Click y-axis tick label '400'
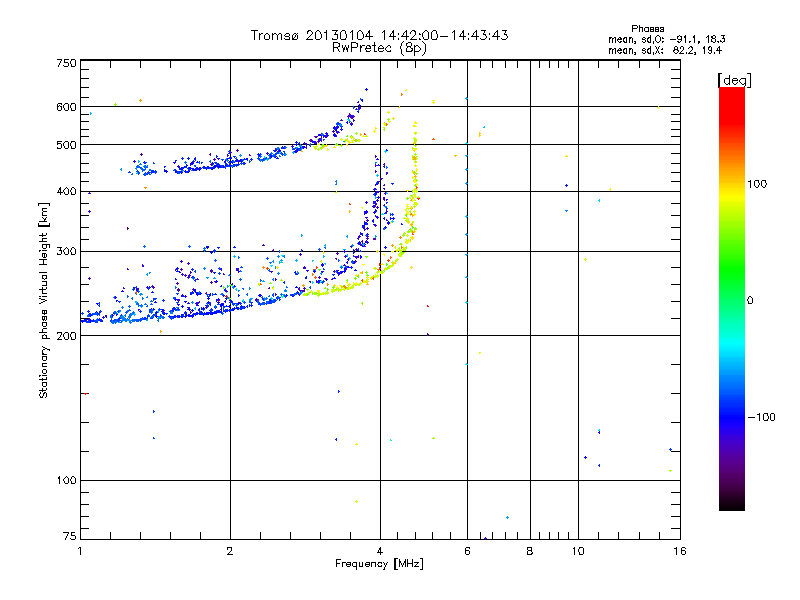The image size is (800, 600). (66, 191)
